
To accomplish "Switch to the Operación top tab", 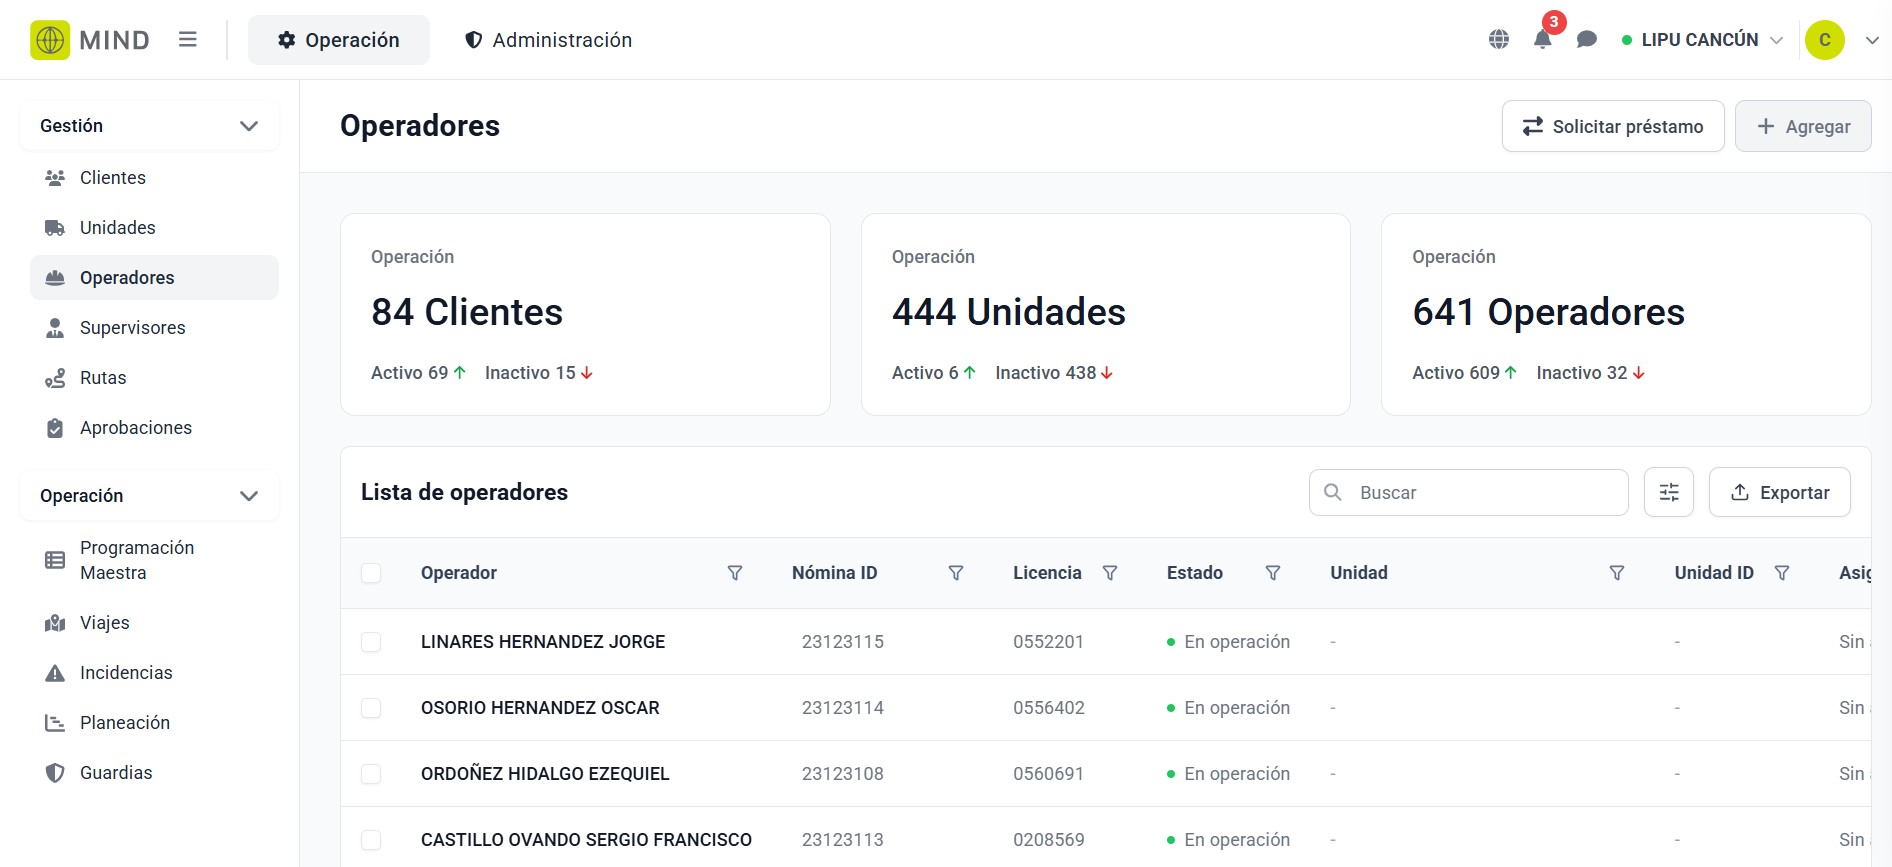I will [339, 40].
